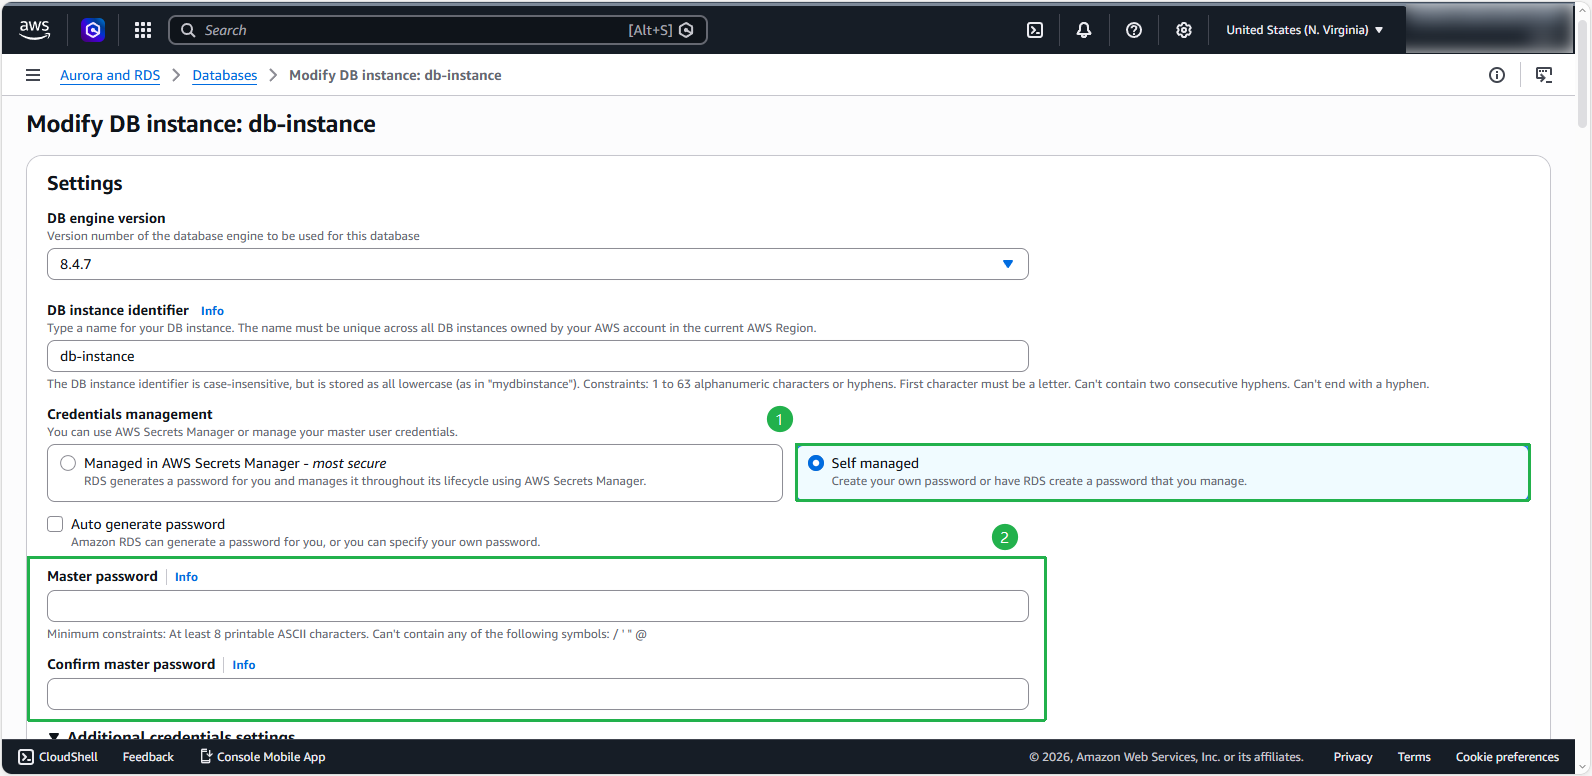Click the Amazon Q icon in search bar
1592x776 pixels.
[x=686, y=30]
